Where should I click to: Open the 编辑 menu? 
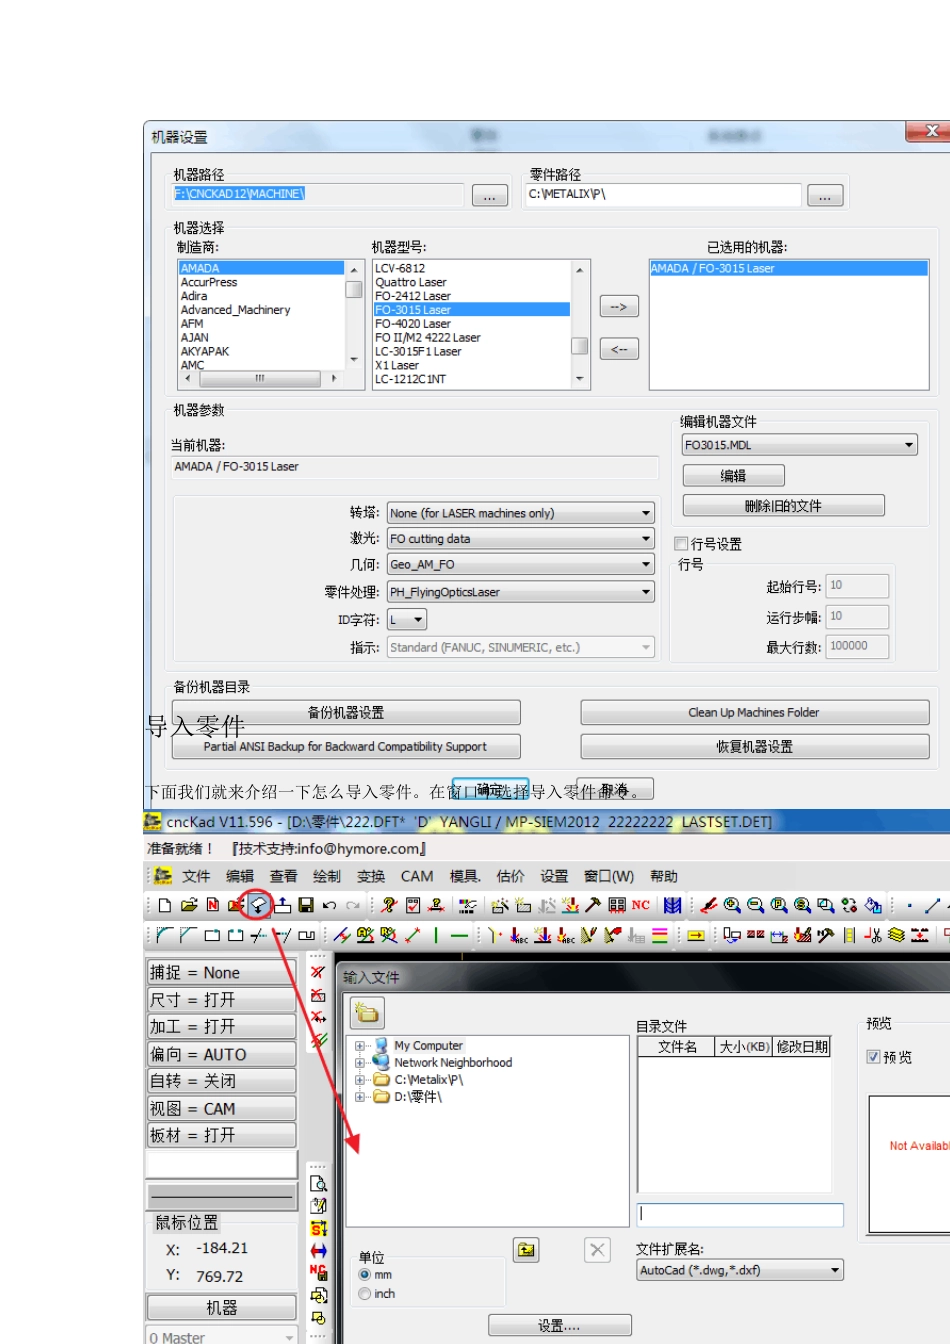(240, 876)
